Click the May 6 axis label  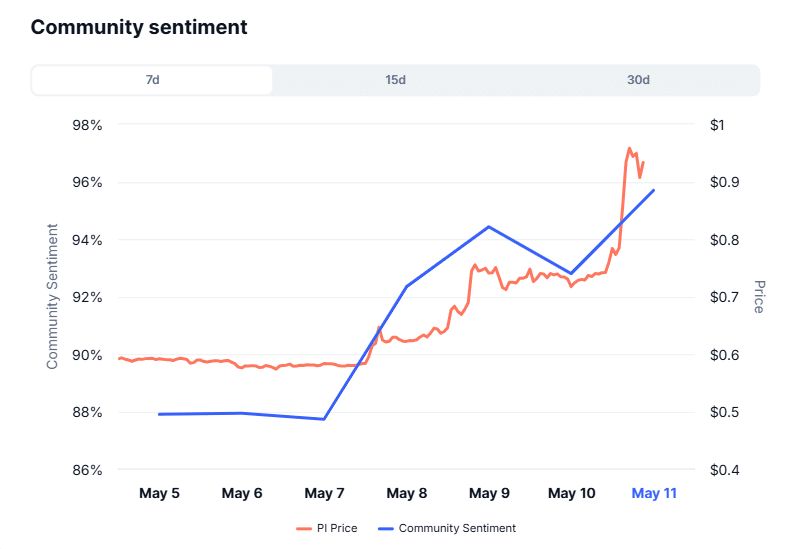[x=242, y=493]
